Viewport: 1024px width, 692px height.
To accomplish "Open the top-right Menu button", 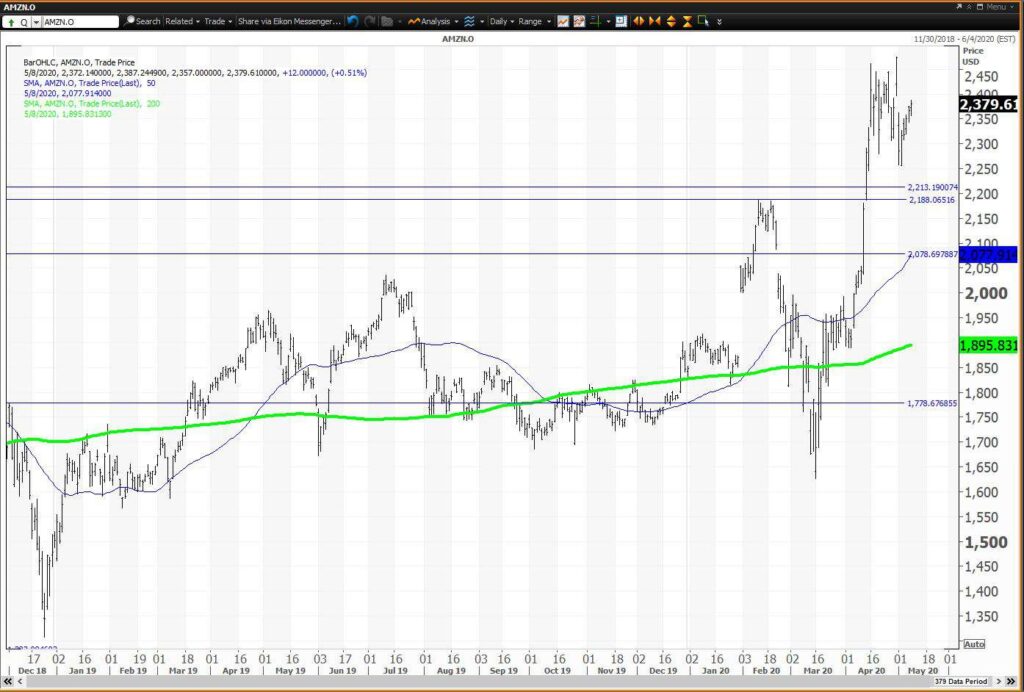I will click(995, 7).
